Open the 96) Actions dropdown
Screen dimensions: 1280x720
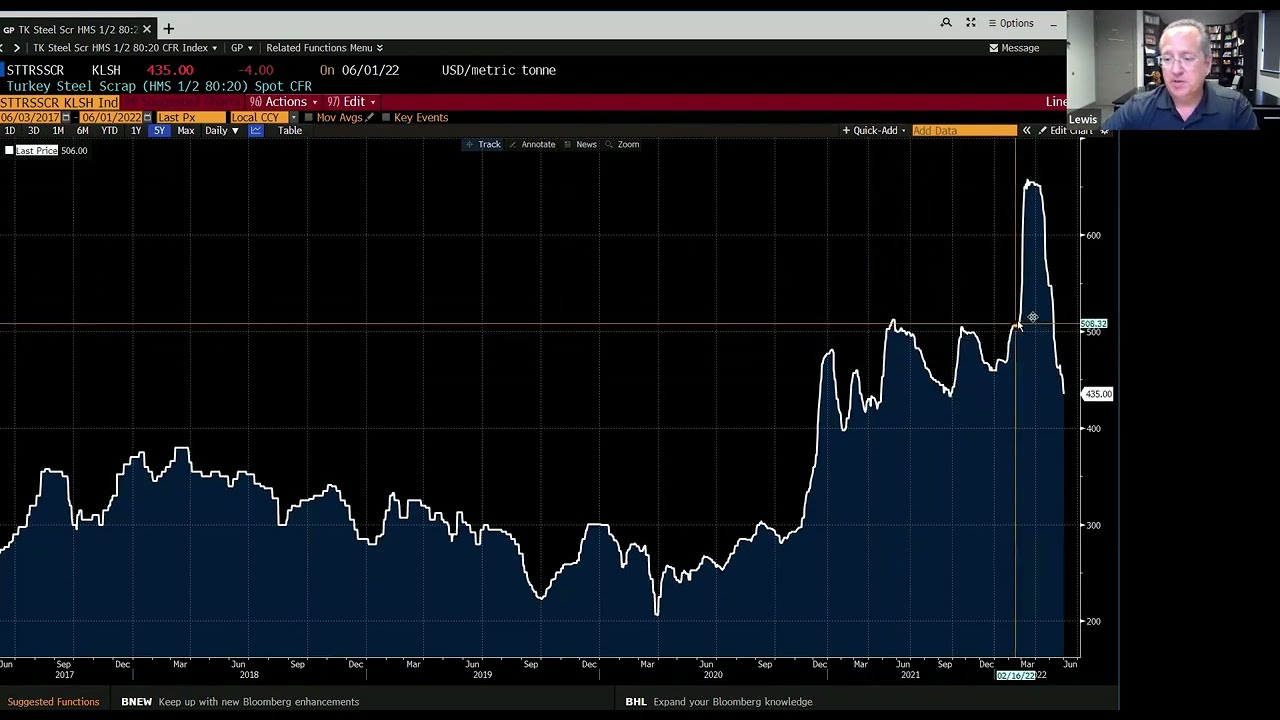284,102
